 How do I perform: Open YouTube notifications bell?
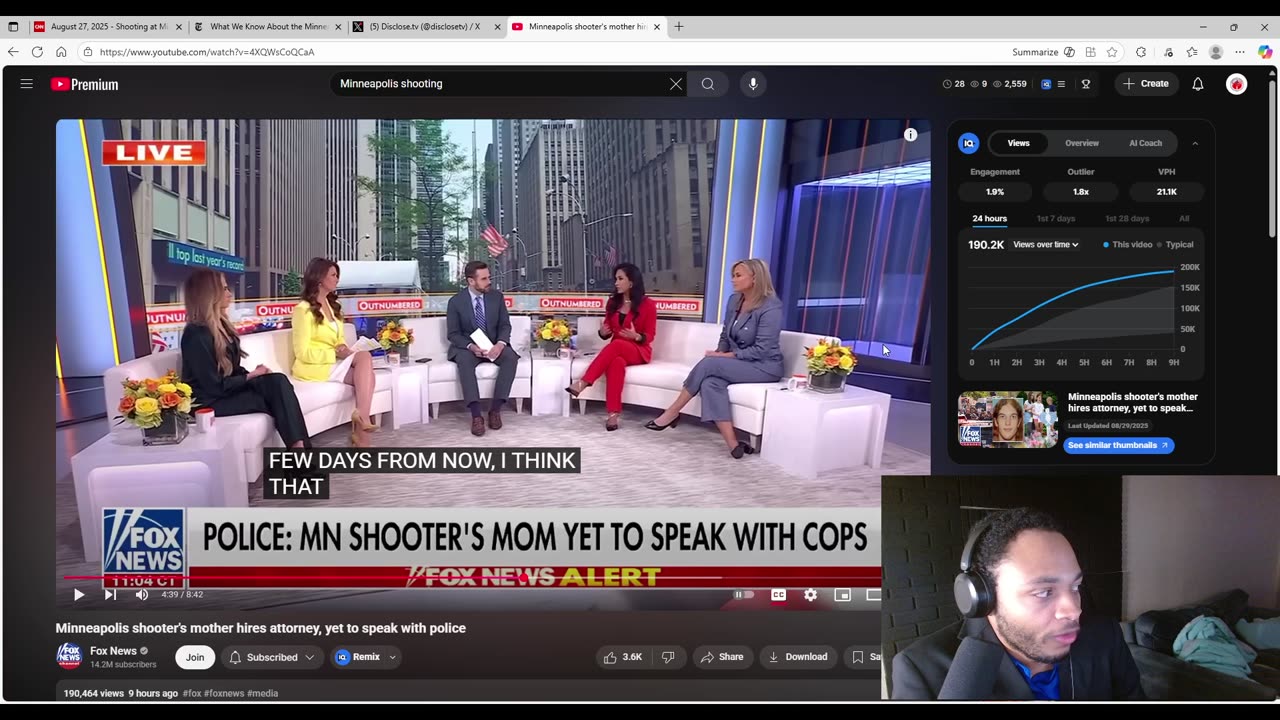(1198, 84)
